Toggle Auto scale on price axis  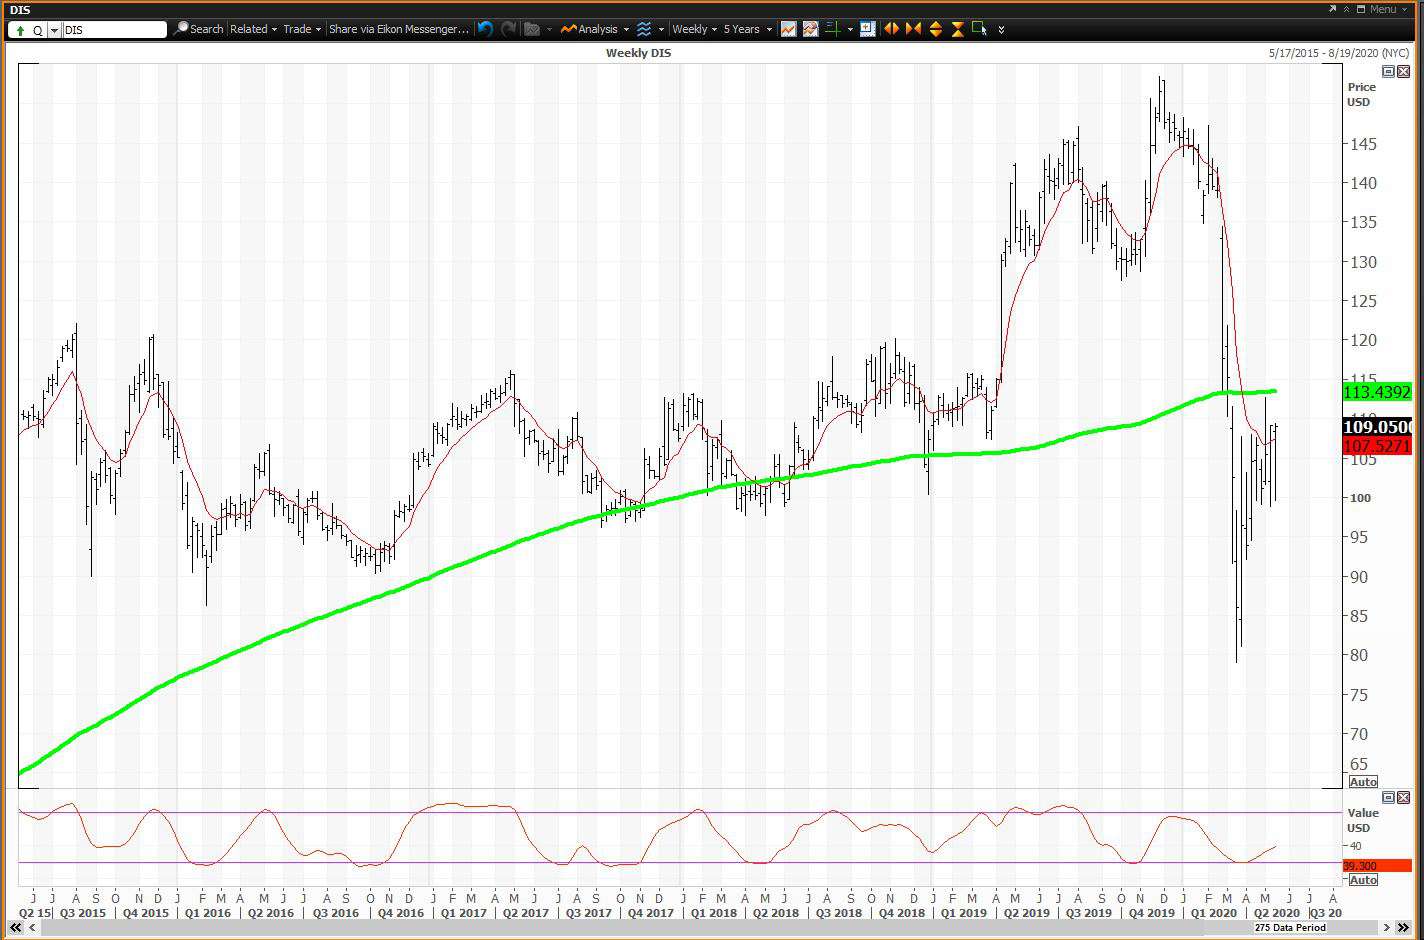point(1363,782)
